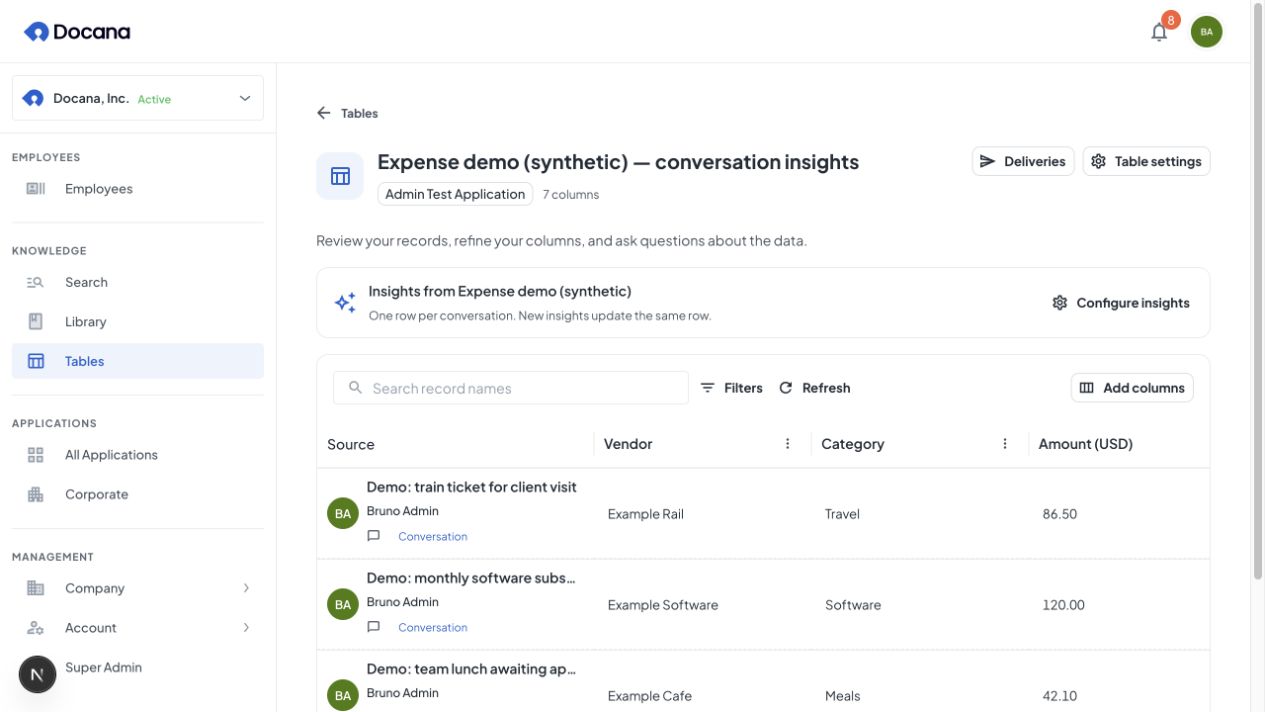Open the BA user avatar menu

(x=1206, y=32)
